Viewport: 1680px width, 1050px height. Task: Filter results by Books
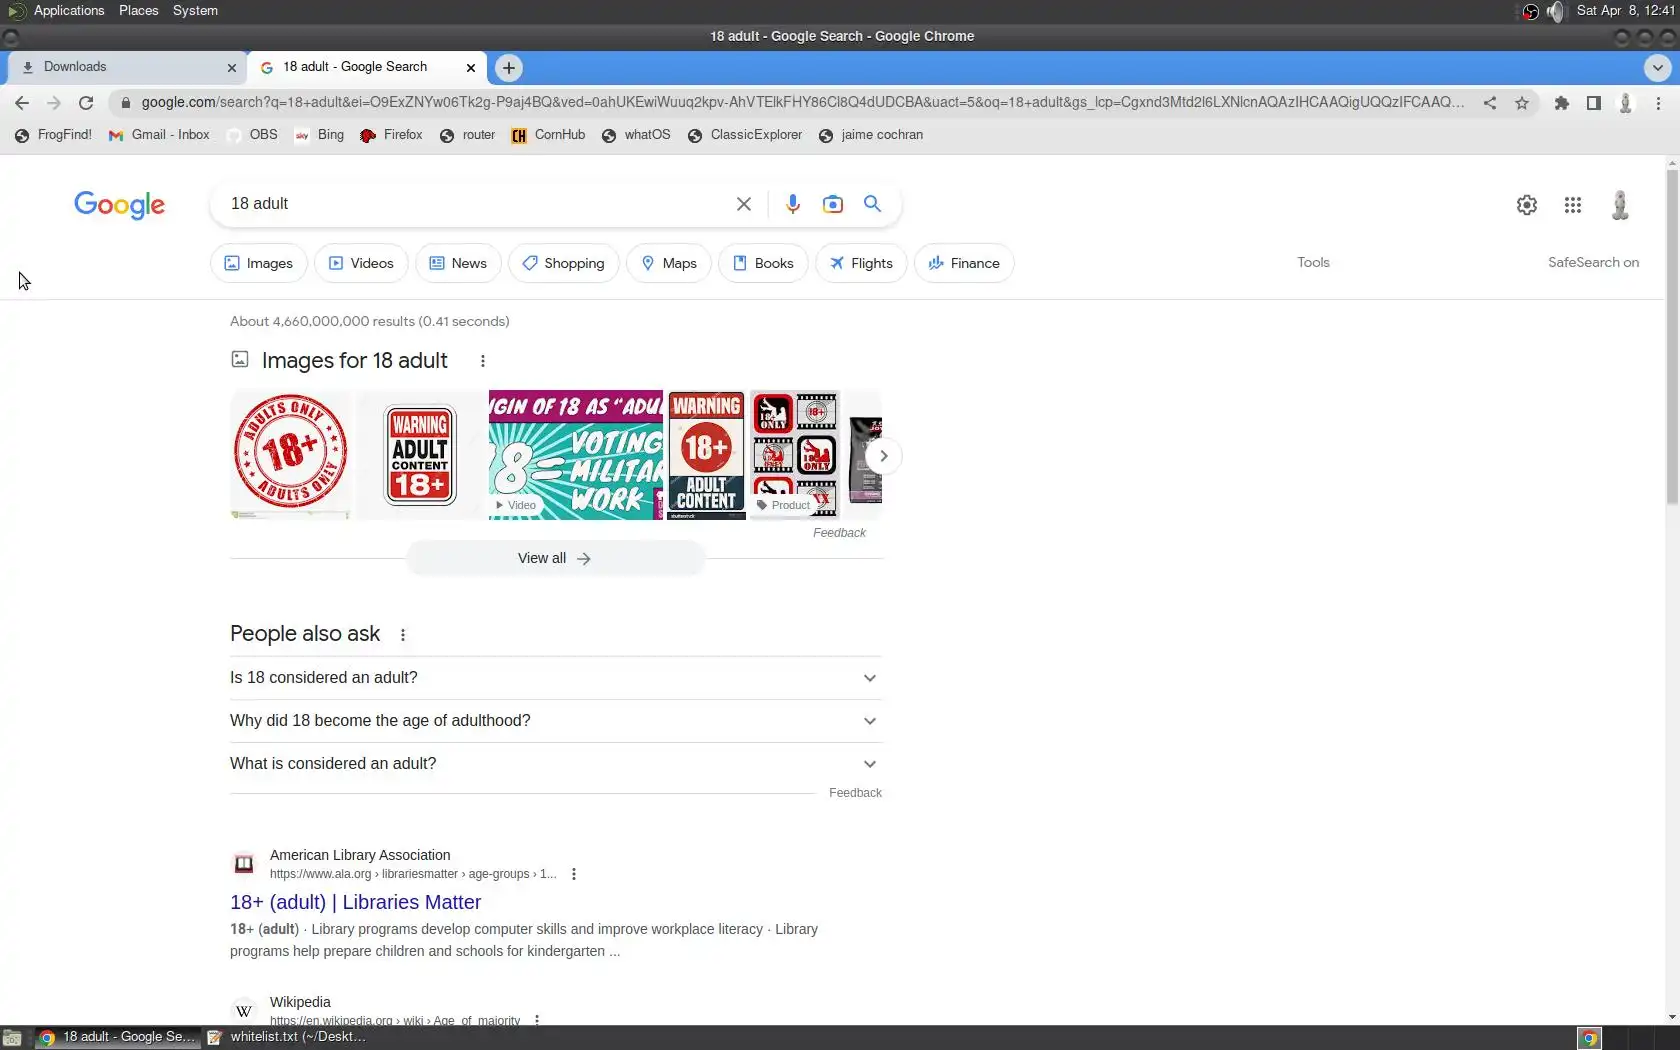[x=763, y=263]
